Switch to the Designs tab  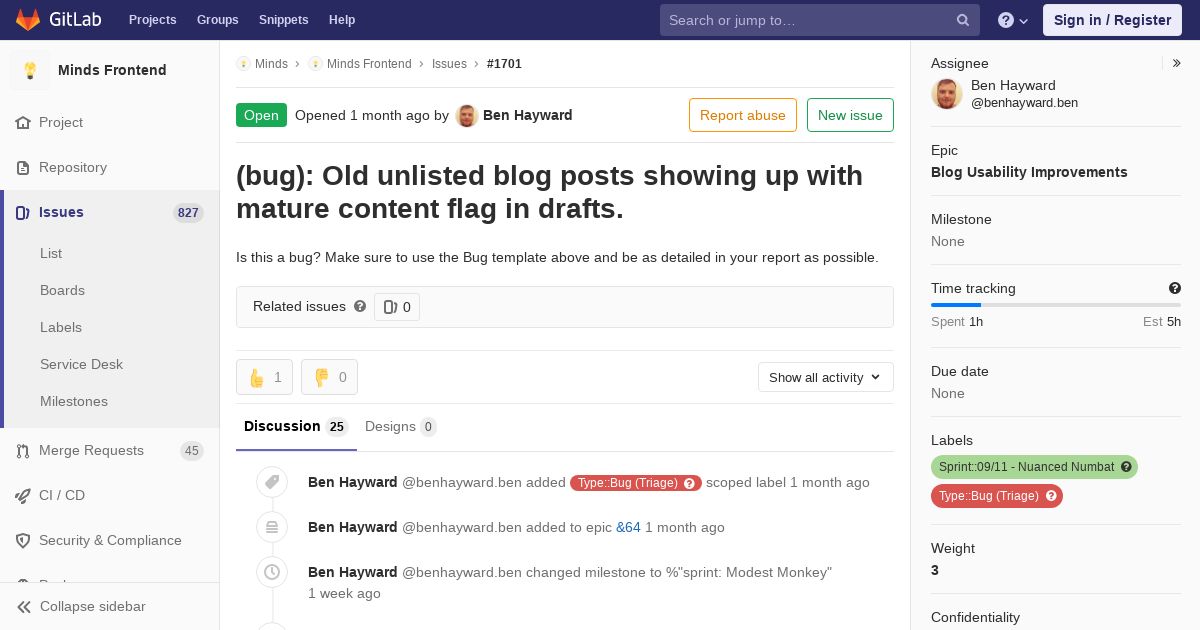click(401, 427)
